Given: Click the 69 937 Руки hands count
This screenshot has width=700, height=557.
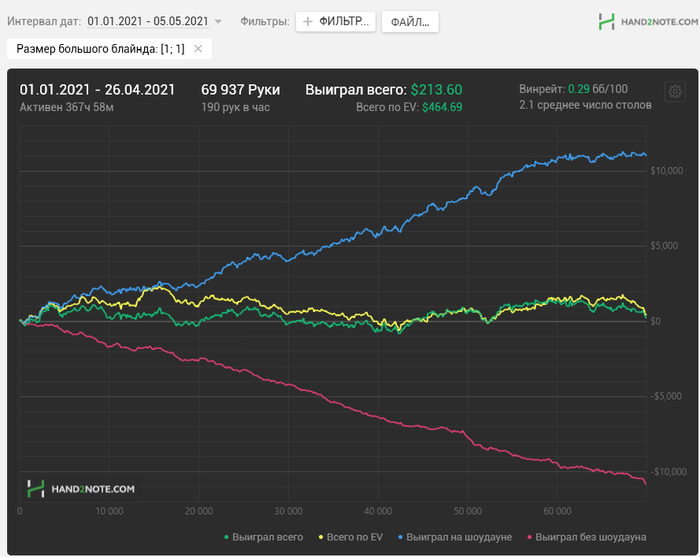Looking at the screenshot, I should pos(241,90).
